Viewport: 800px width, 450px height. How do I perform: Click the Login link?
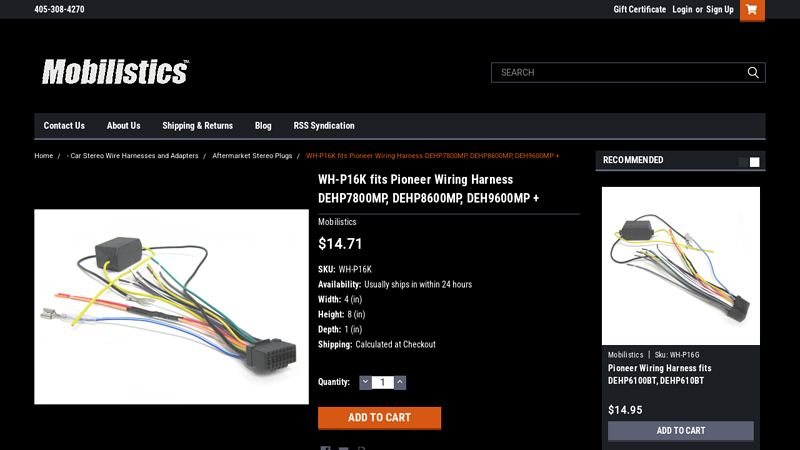tap(682, 9)
